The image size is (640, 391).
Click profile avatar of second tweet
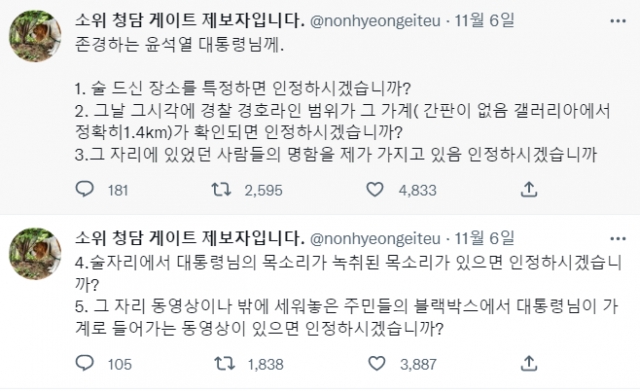tap(35, 254)
